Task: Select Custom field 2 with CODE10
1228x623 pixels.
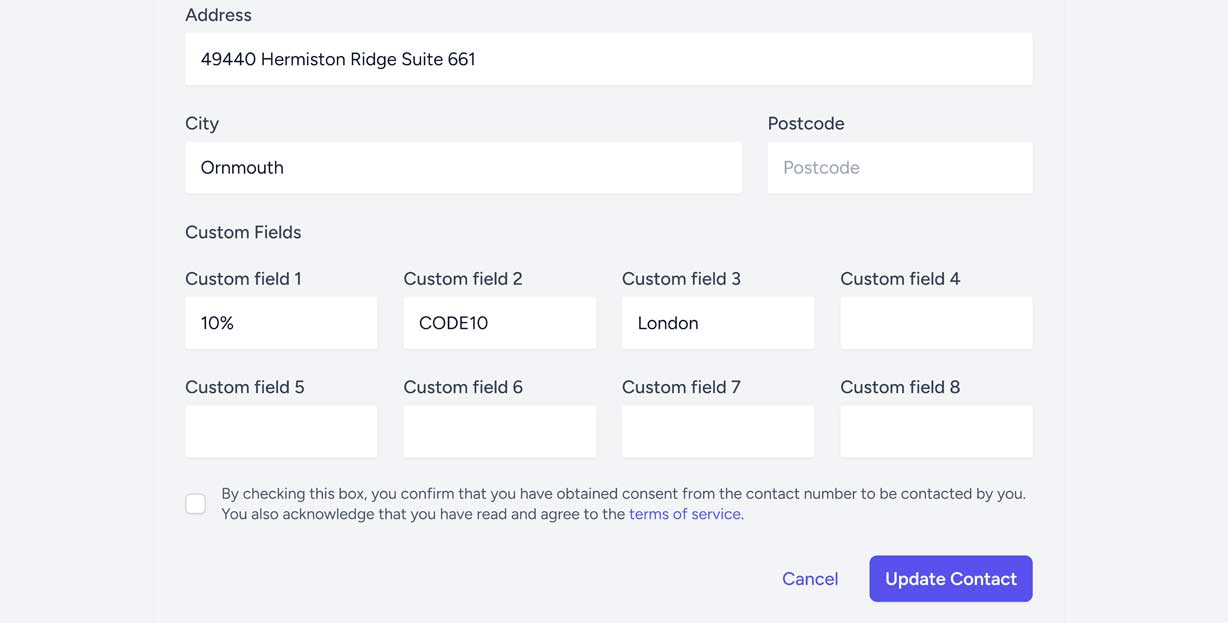Action: (x=499, y=323)
